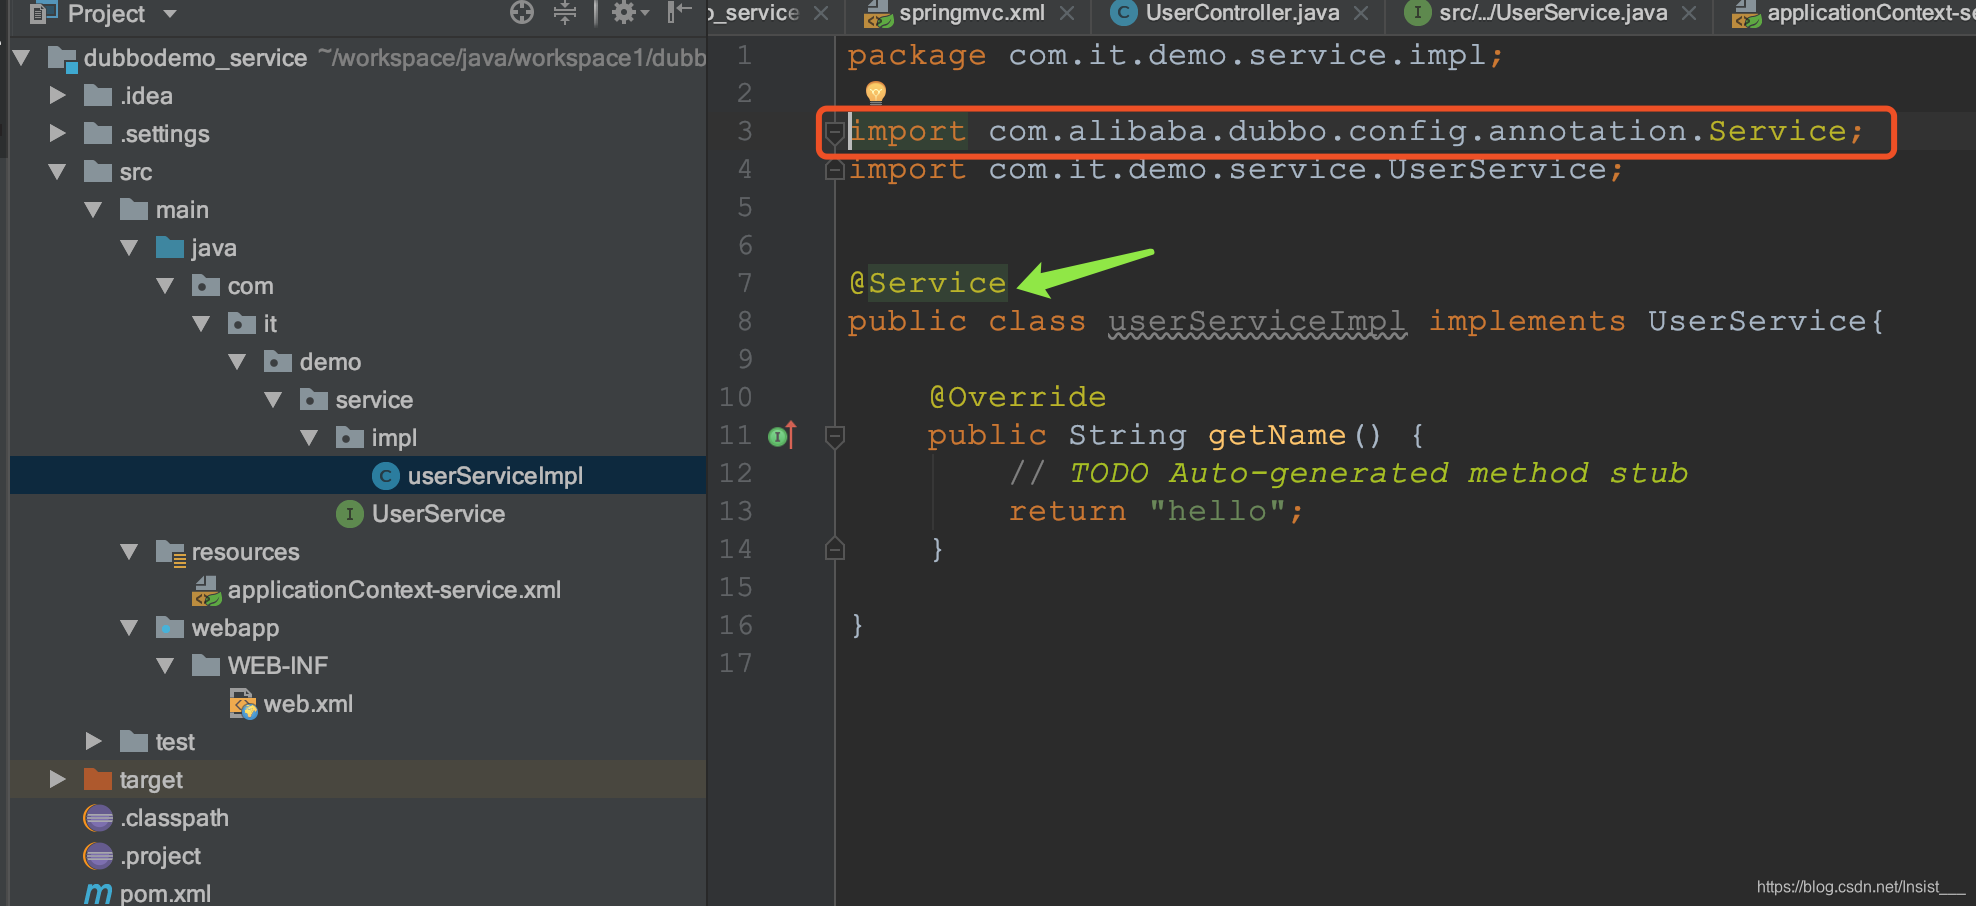Viewport: 1976px width, 906px height.
Task: Hide the Project tool window
Action: (680, 12)
